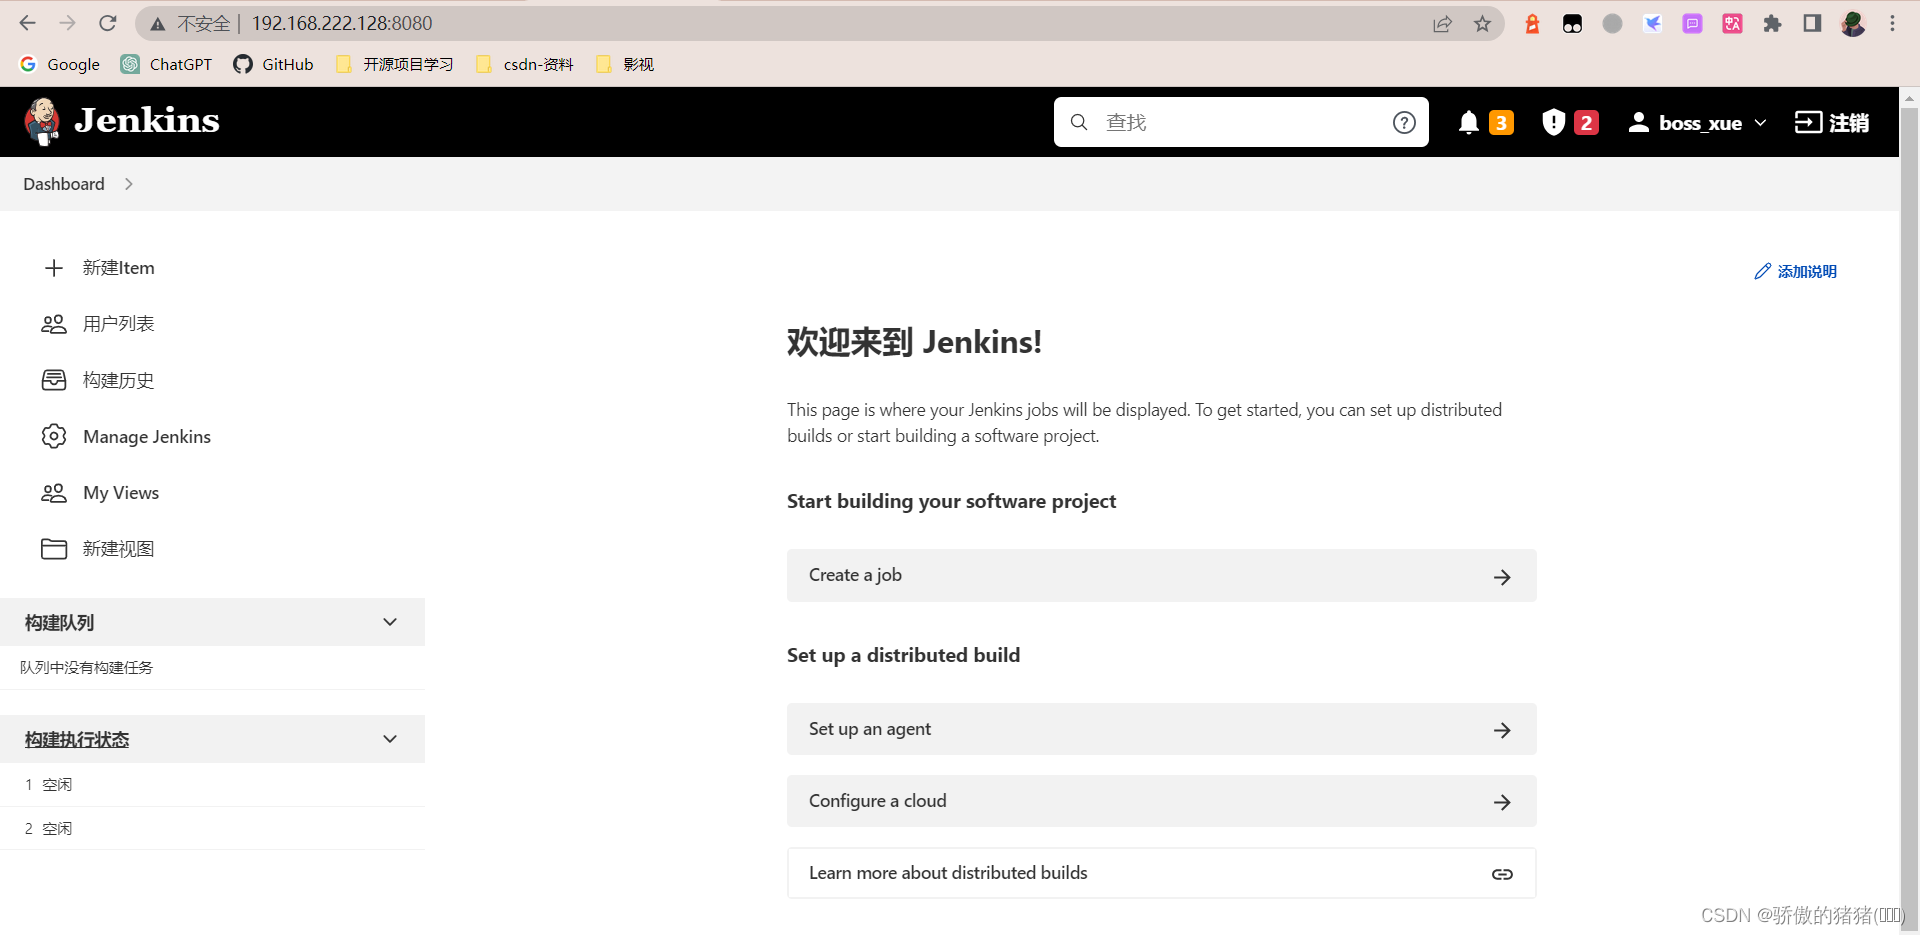
Task: Open the GitHub bookmark
Action: 273,64
